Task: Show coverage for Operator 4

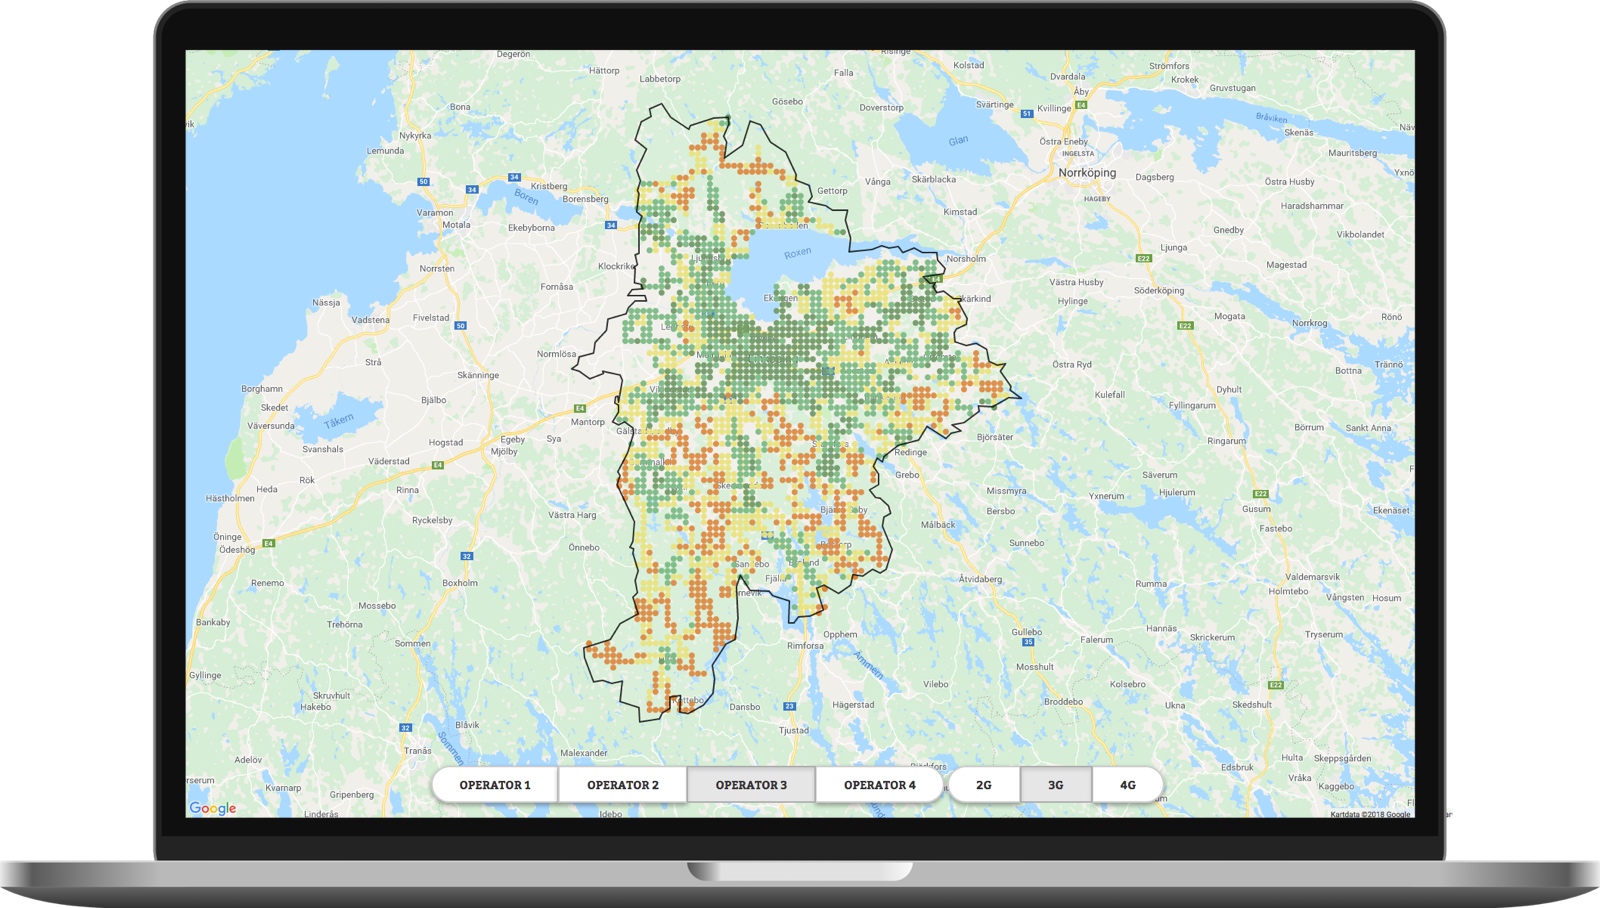Action: [879, 785]
